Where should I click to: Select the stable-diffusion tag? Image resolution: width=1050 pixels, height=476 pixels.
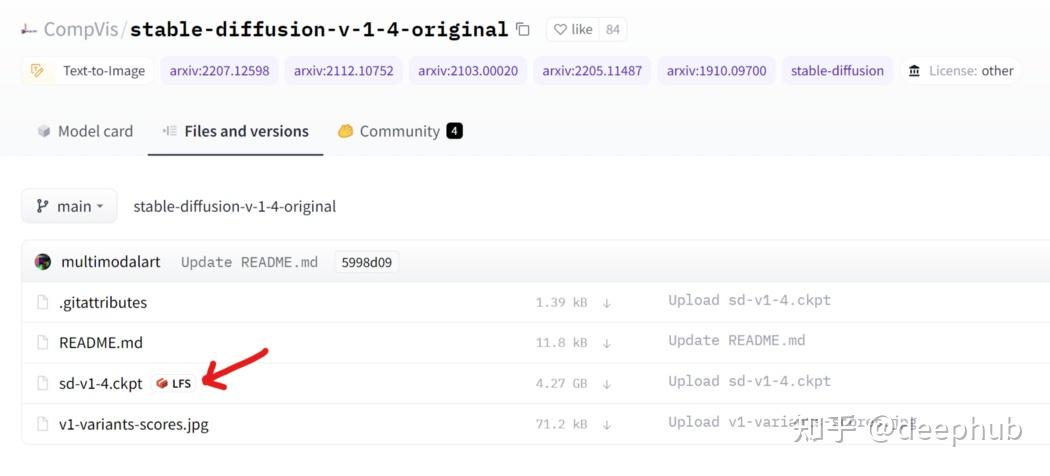837,71
